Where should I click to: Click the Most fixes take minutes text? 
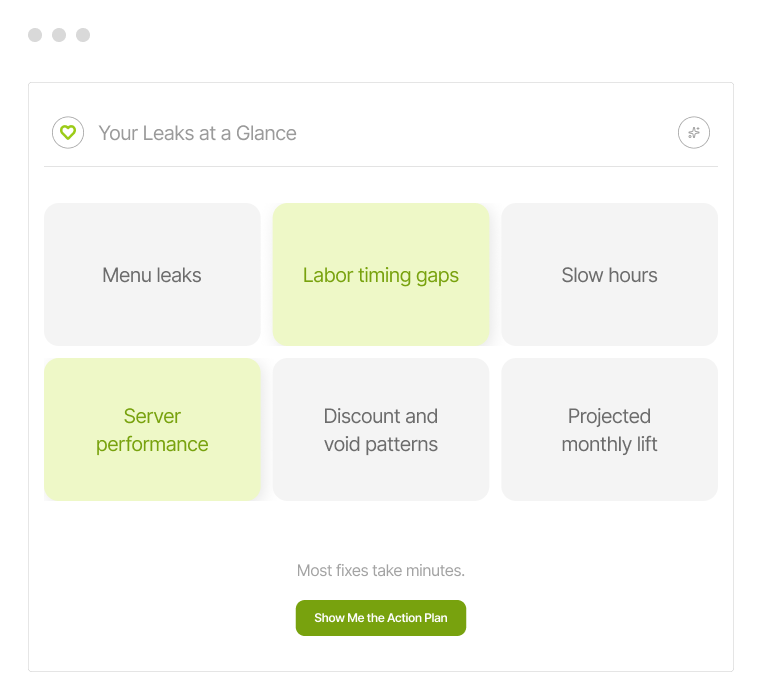[381, 571]
